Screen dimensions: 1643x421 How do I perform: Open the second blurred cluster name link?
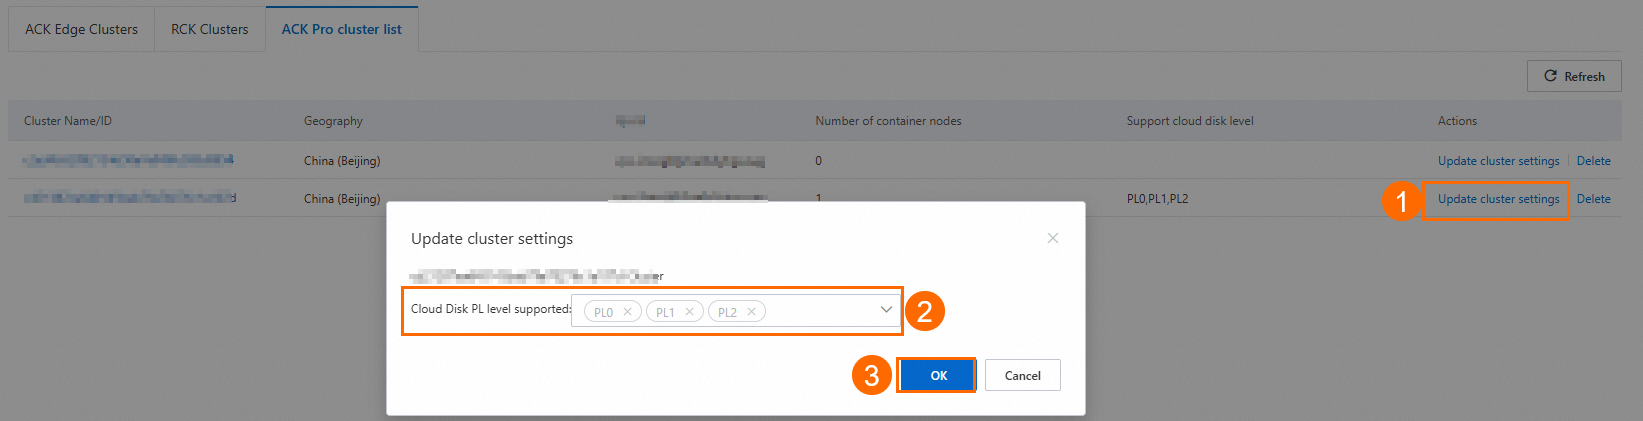point(130,198)
